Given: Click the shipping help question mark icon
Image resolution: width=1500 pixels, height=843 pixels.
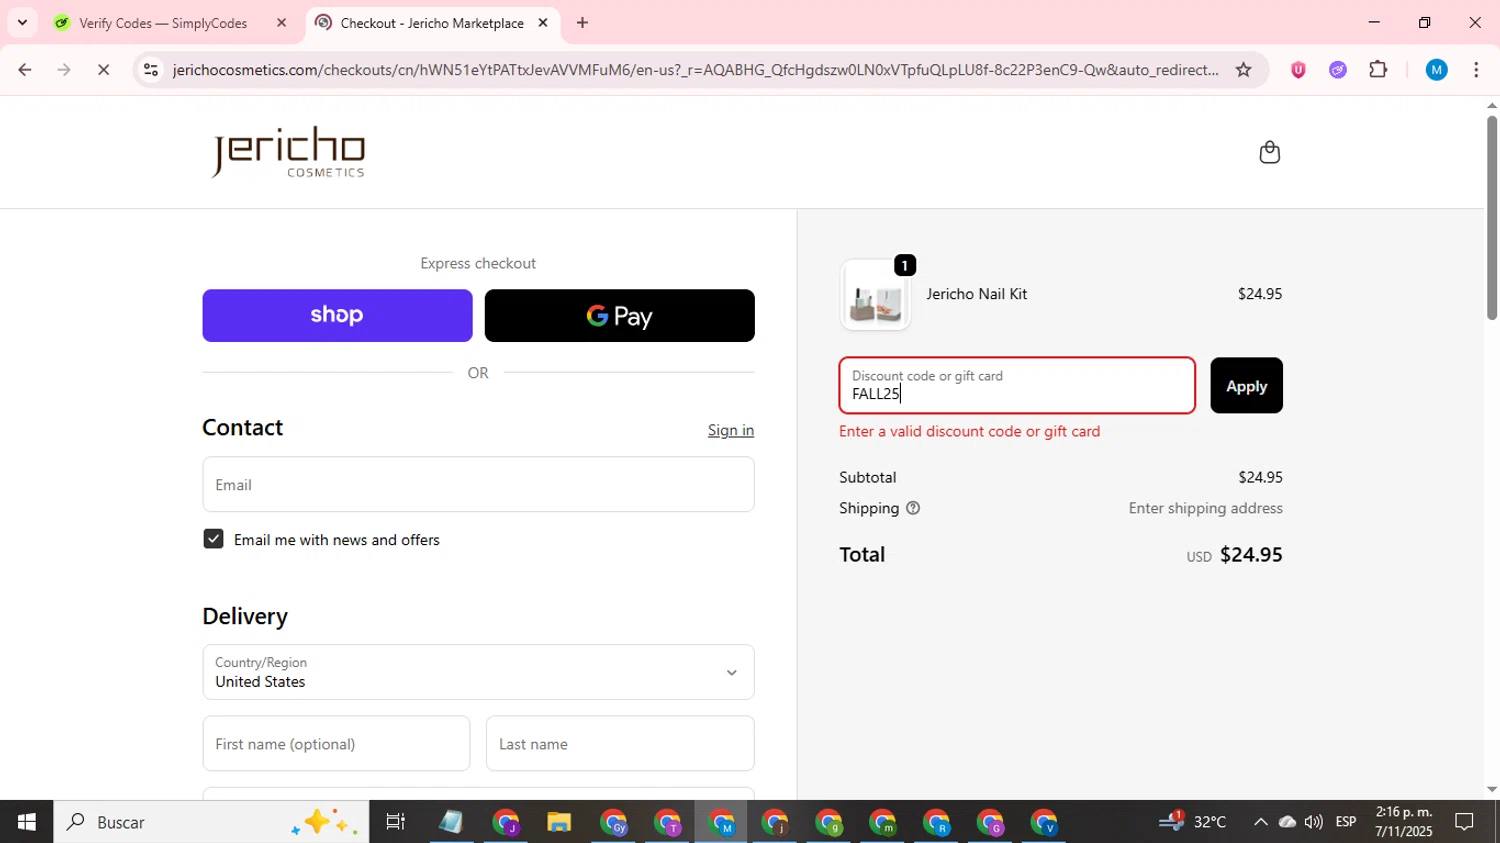Looking at the screenshot, I should [x=912, y=508].
